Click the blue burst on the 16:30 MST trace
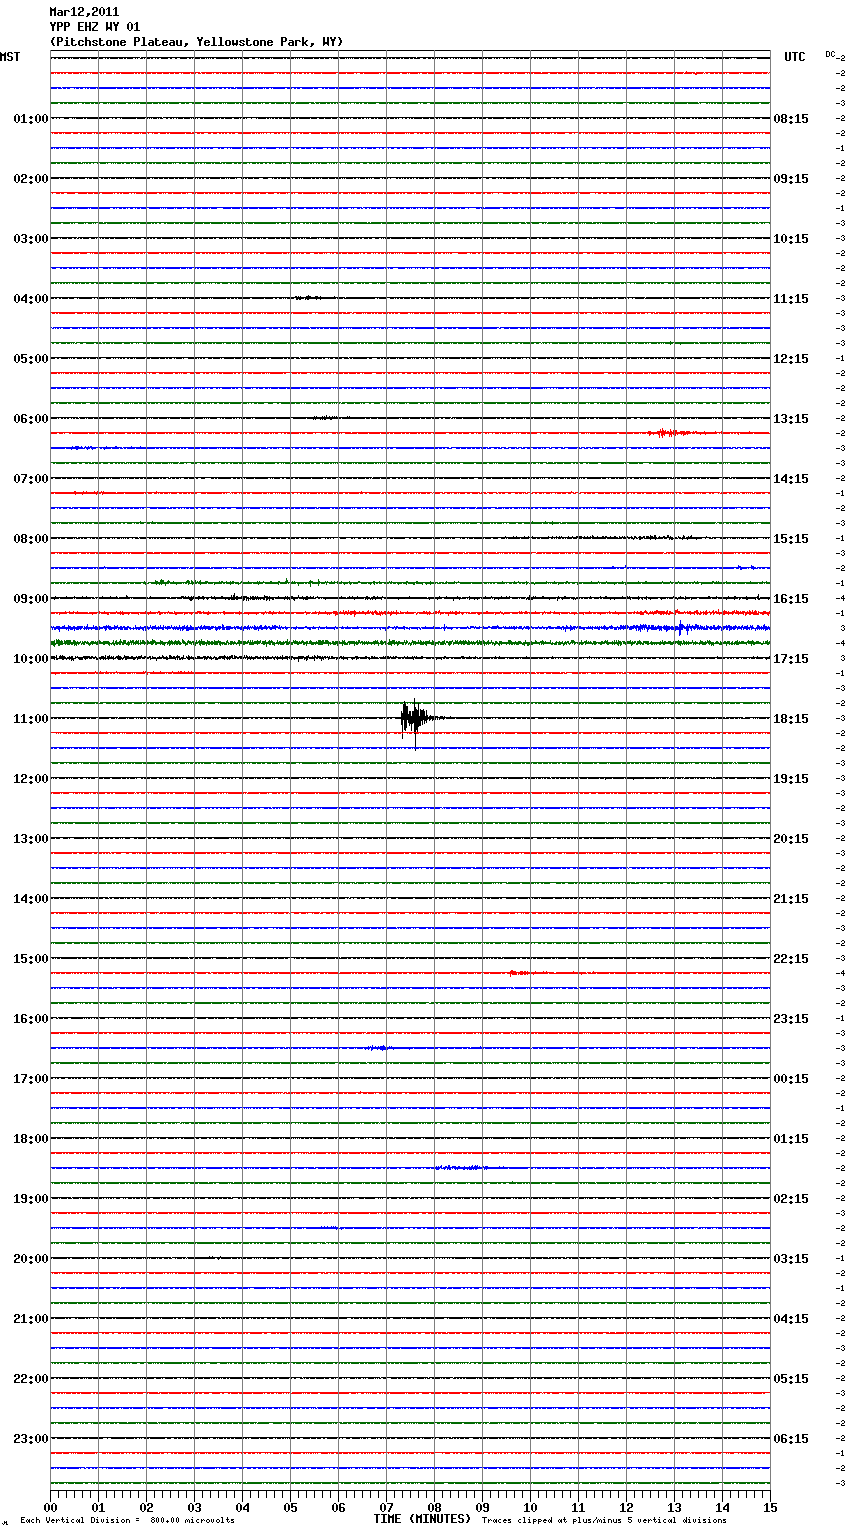 point(379,1048)
